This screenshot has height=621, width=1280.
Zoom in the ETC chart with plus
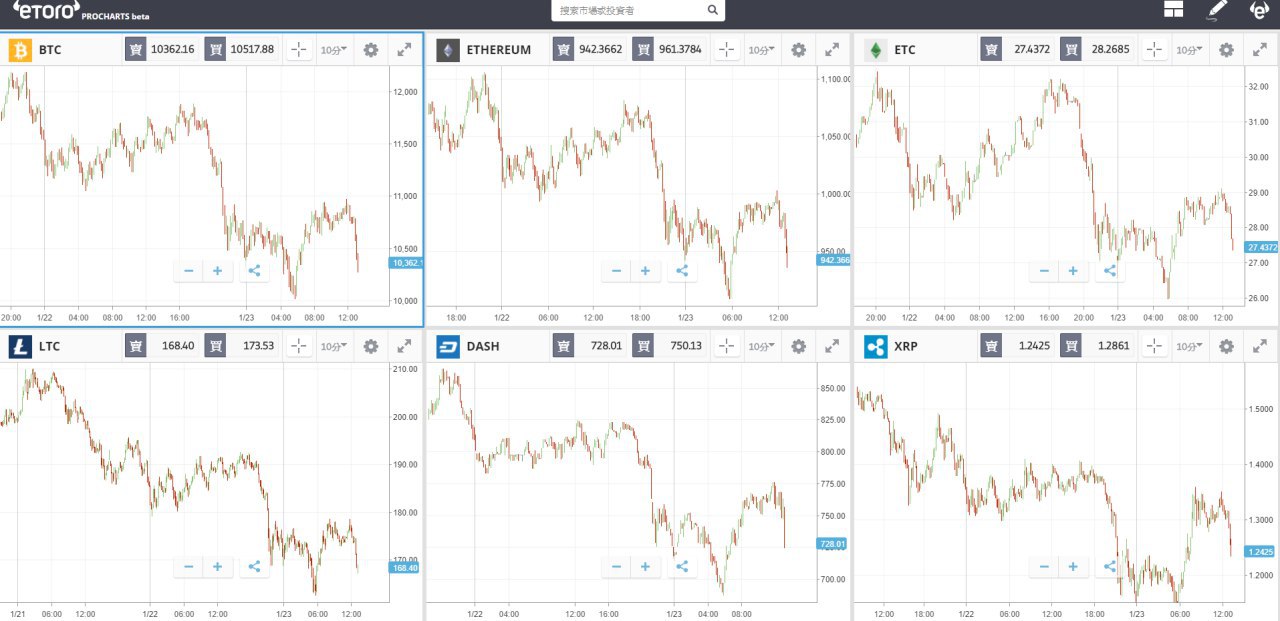1073,271
